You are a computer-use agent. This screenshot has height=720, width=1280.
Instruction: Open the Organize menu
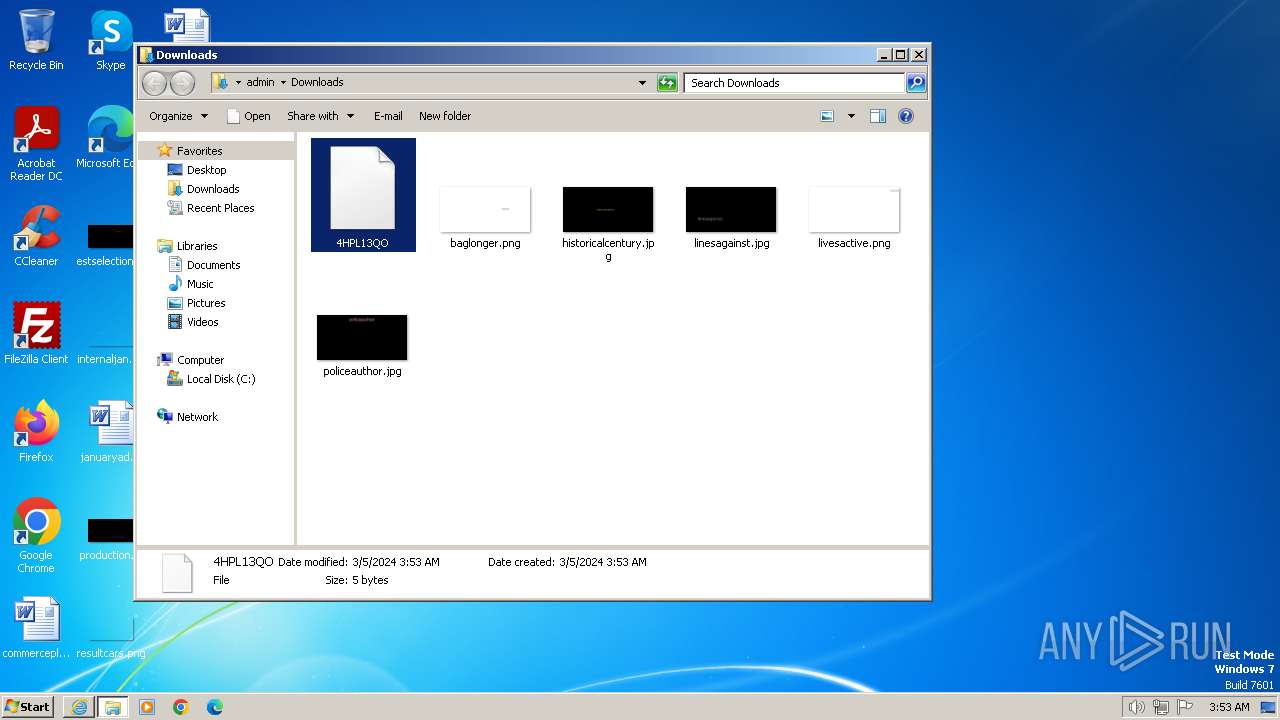click(x=178, y=116)
